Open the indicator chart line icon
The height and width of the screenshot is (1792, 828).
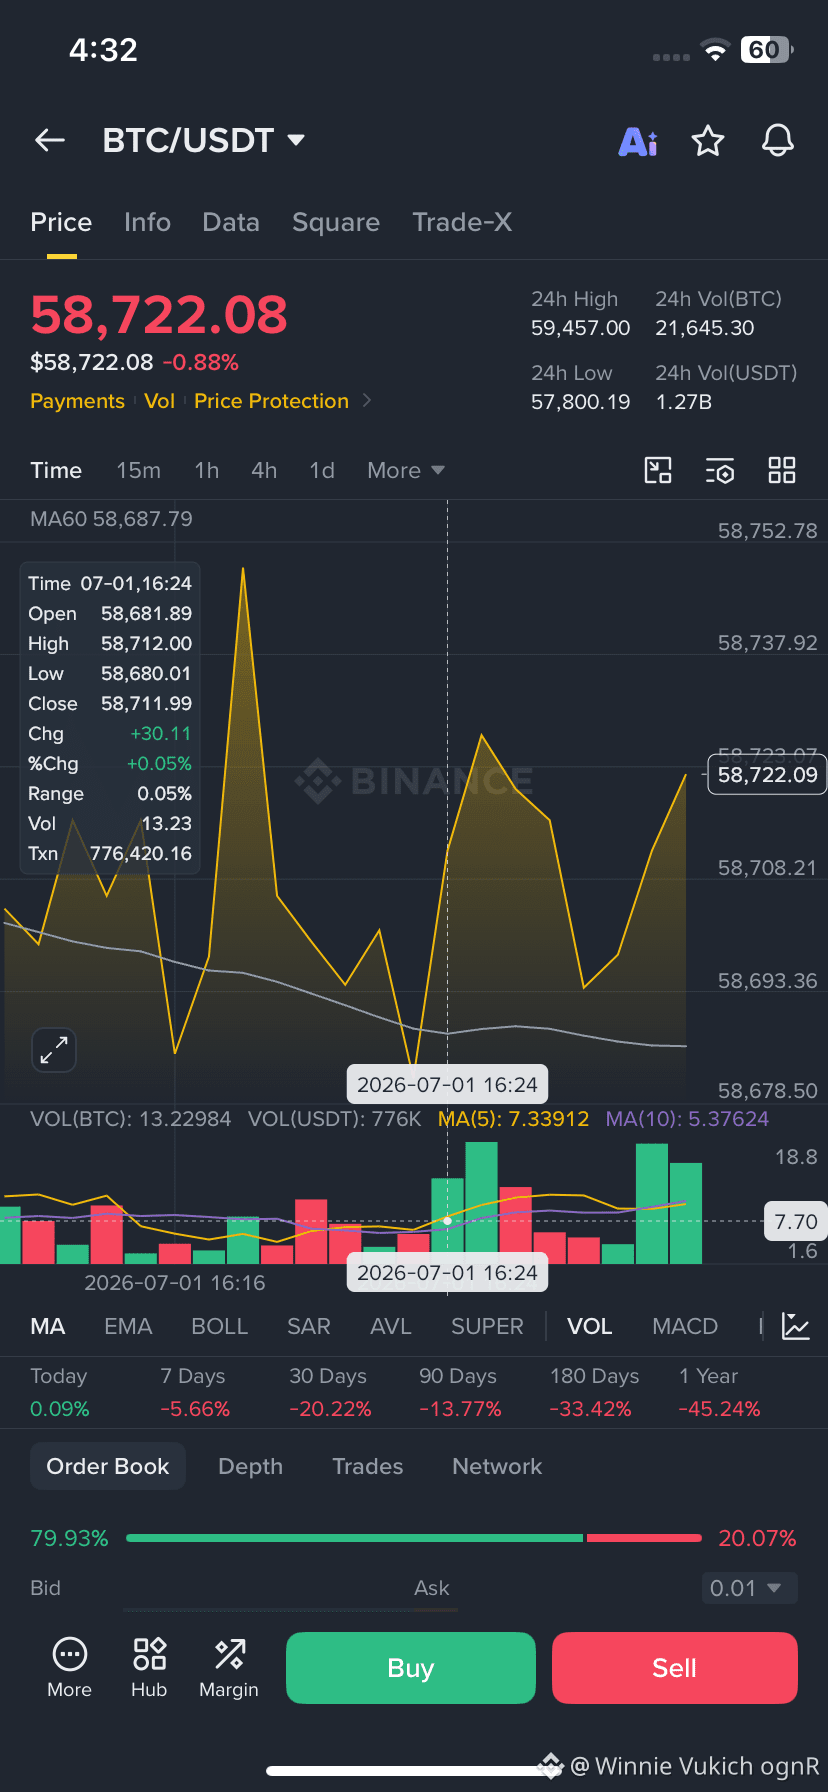coord(796,1326)
